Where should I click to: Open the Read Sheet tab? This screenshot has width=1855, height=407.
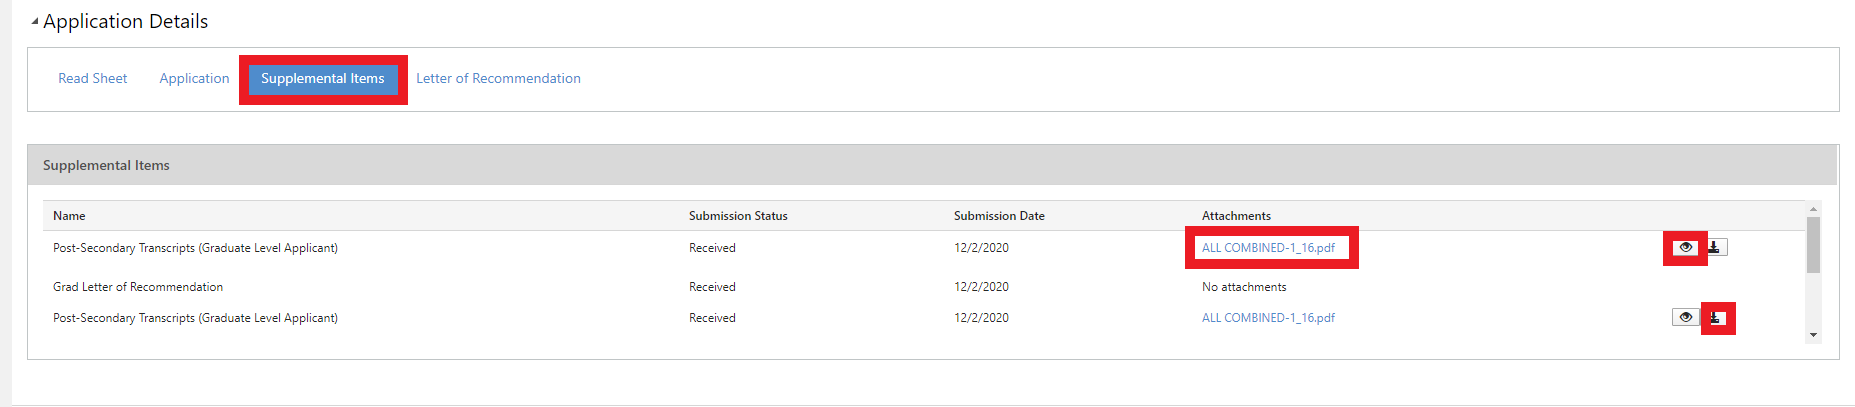coord(92,79)
